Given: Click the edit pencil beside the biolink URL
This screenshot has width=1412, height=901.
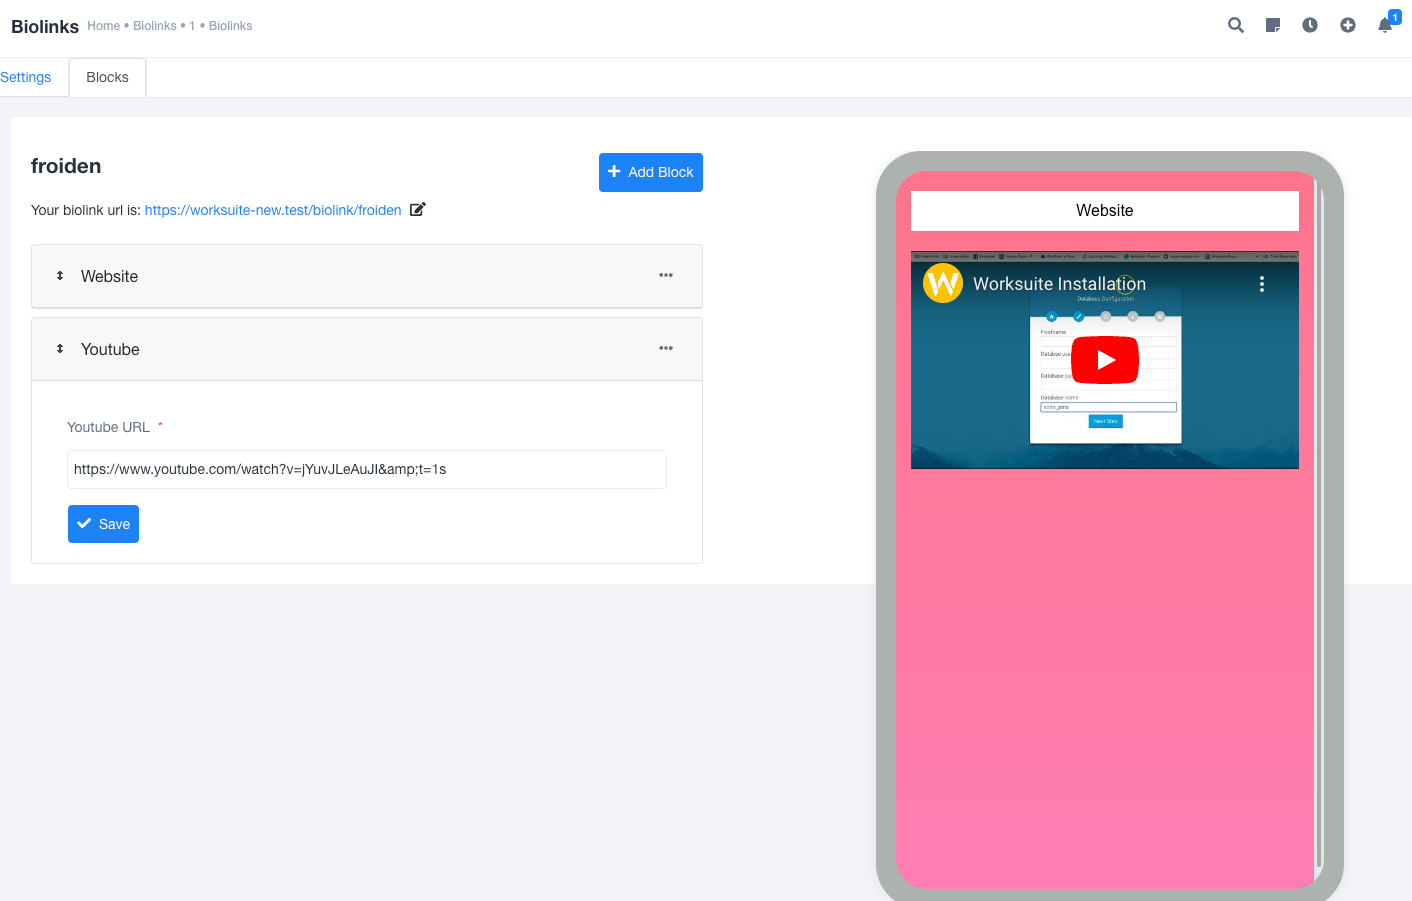Looking at the screenshot, I should click(417, 209).
